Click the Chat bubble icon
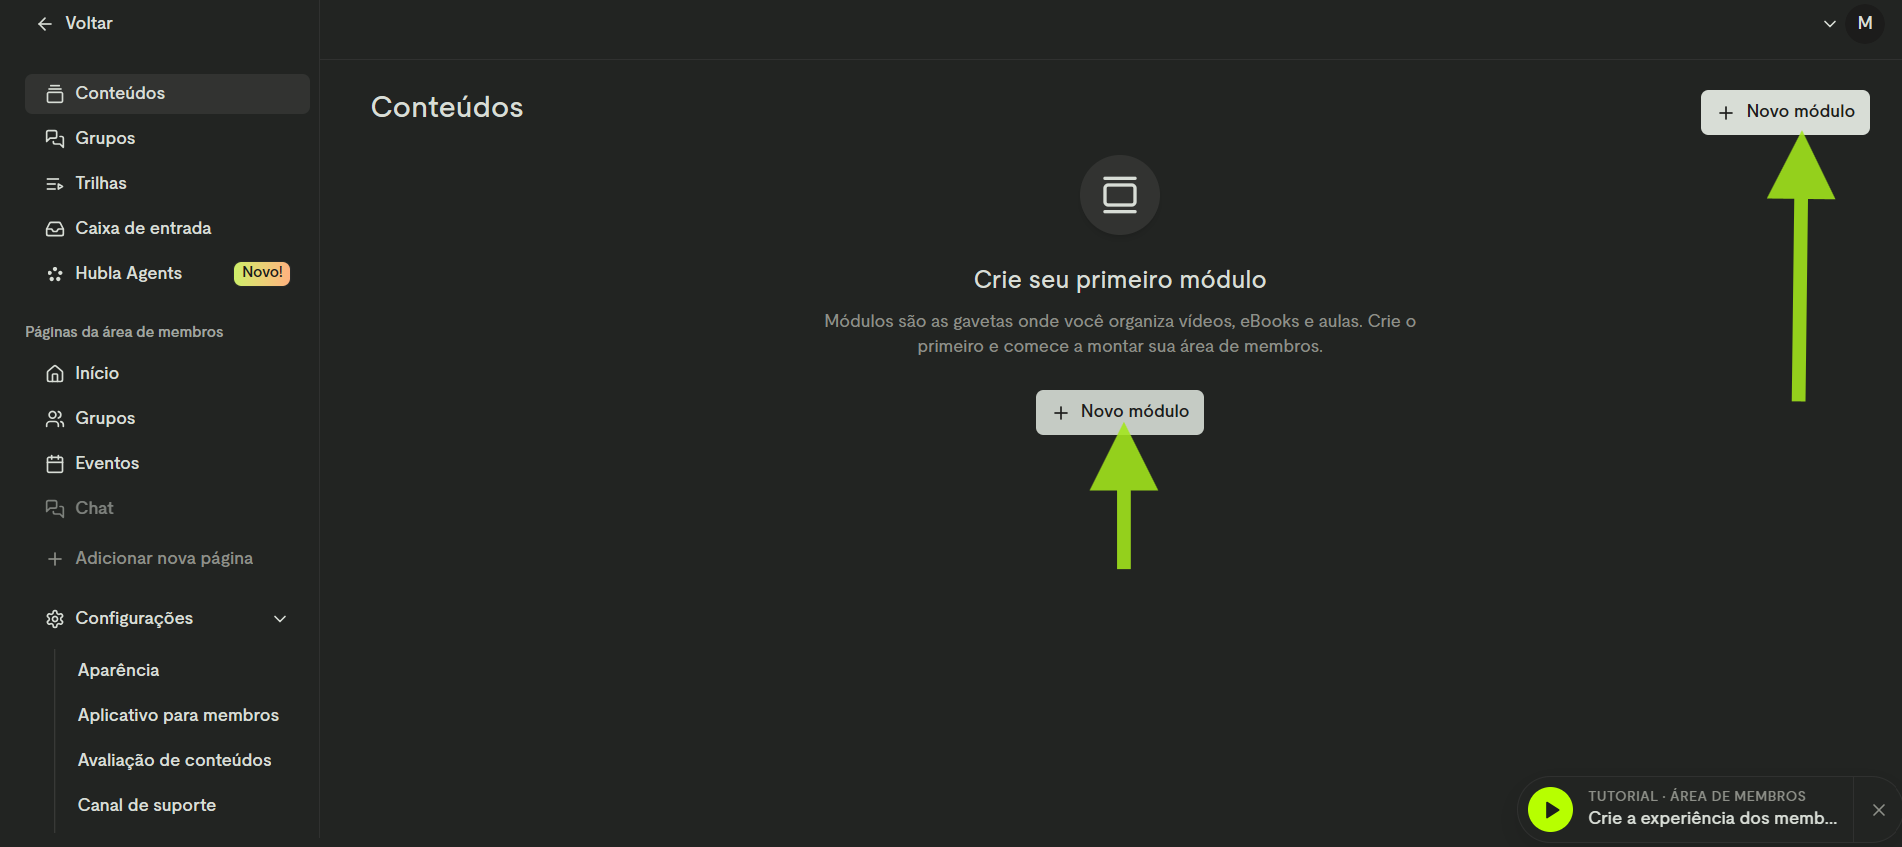 [x=55, y=509]
